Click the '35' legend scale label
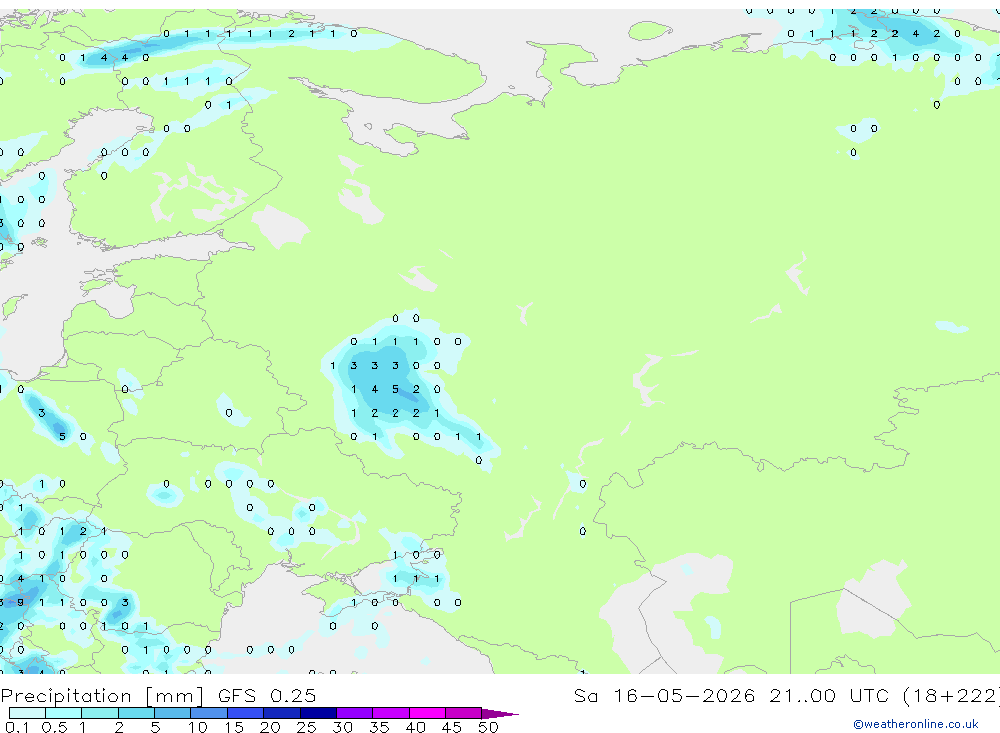Screen dimensions: 1000x733 click(x=379, y=727)
